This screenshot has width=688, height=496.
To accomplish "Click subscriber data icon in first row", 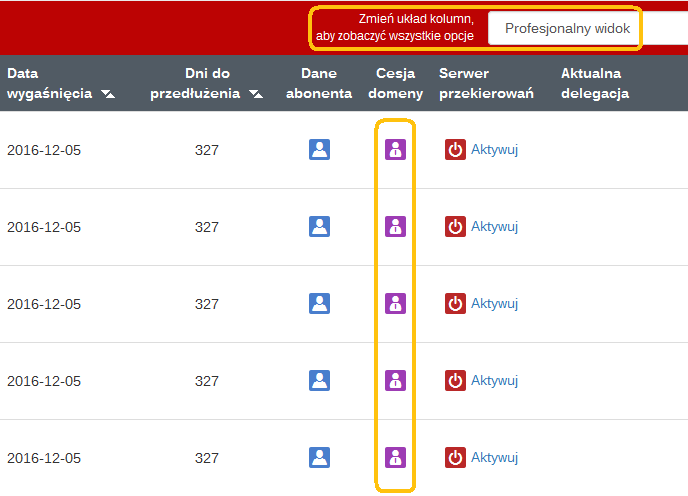I will 319,150.
